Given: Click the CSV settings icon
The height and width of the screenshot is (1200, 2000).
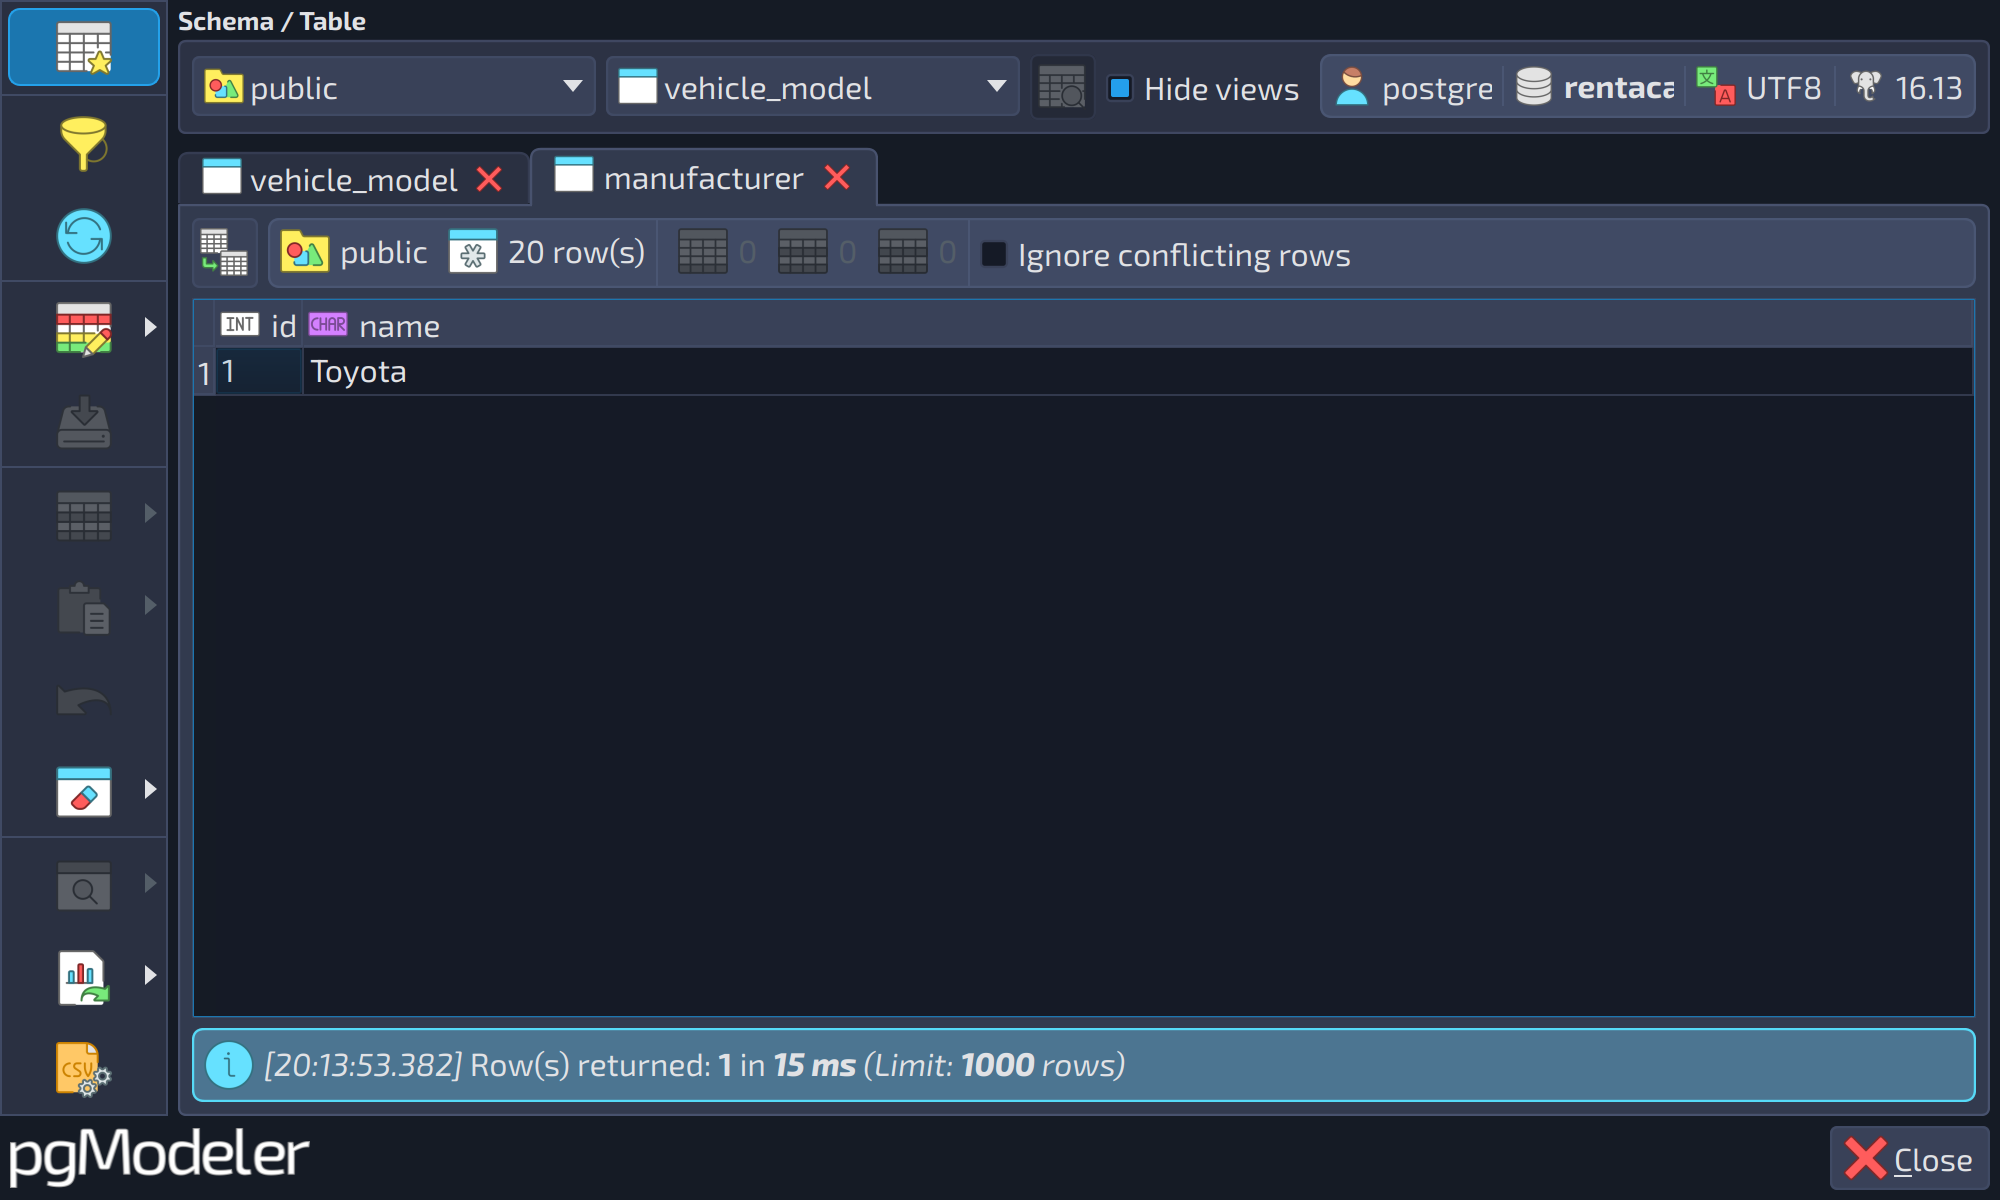Looking at the screenshot, I should pyautogui.click(x=84, y=1069).
